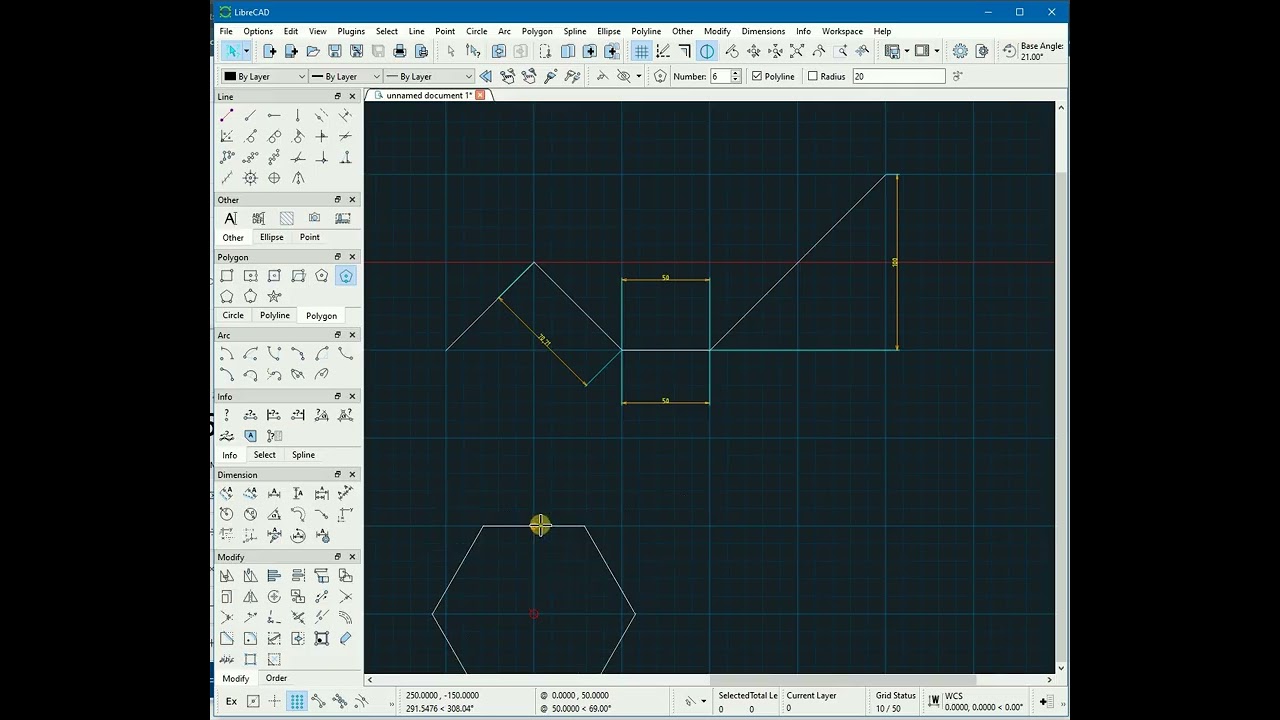Expand the selection pointer dropdown arrow
This screenshot has height=720, width=1280.
246,51
